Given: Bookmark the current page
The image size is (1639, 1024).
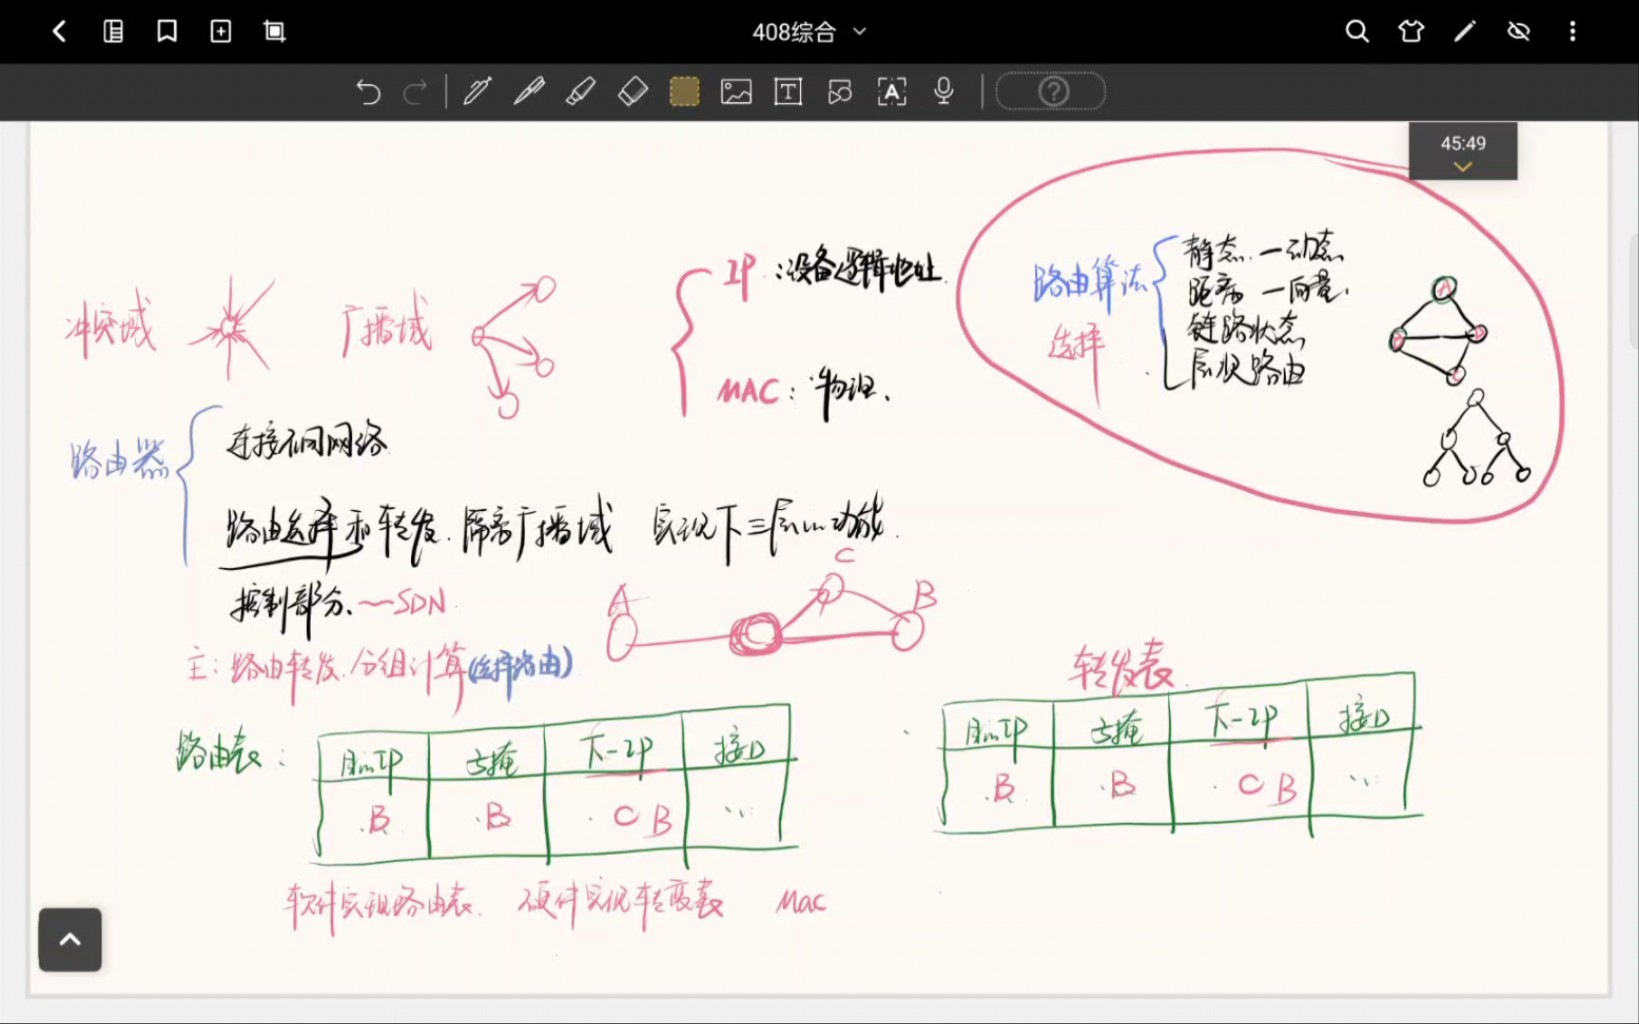Looking at the screenshot, I should point(167,32).
